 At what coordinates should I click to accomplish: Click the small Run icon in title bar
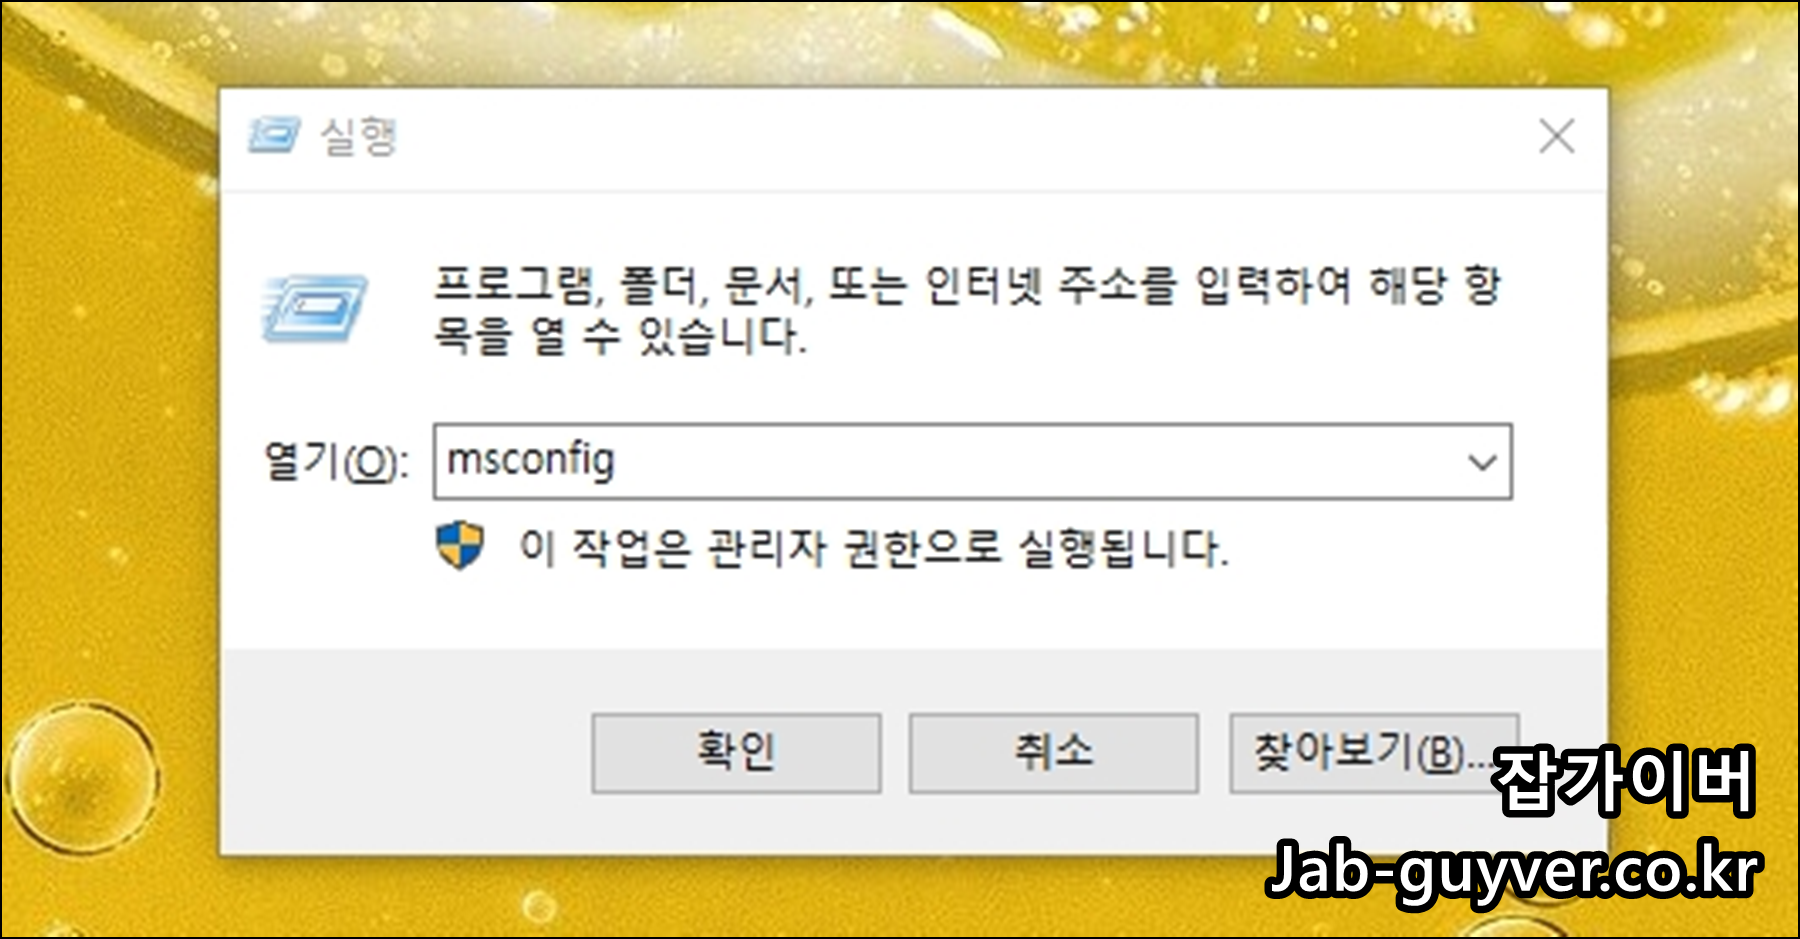[x=273, y=135]
